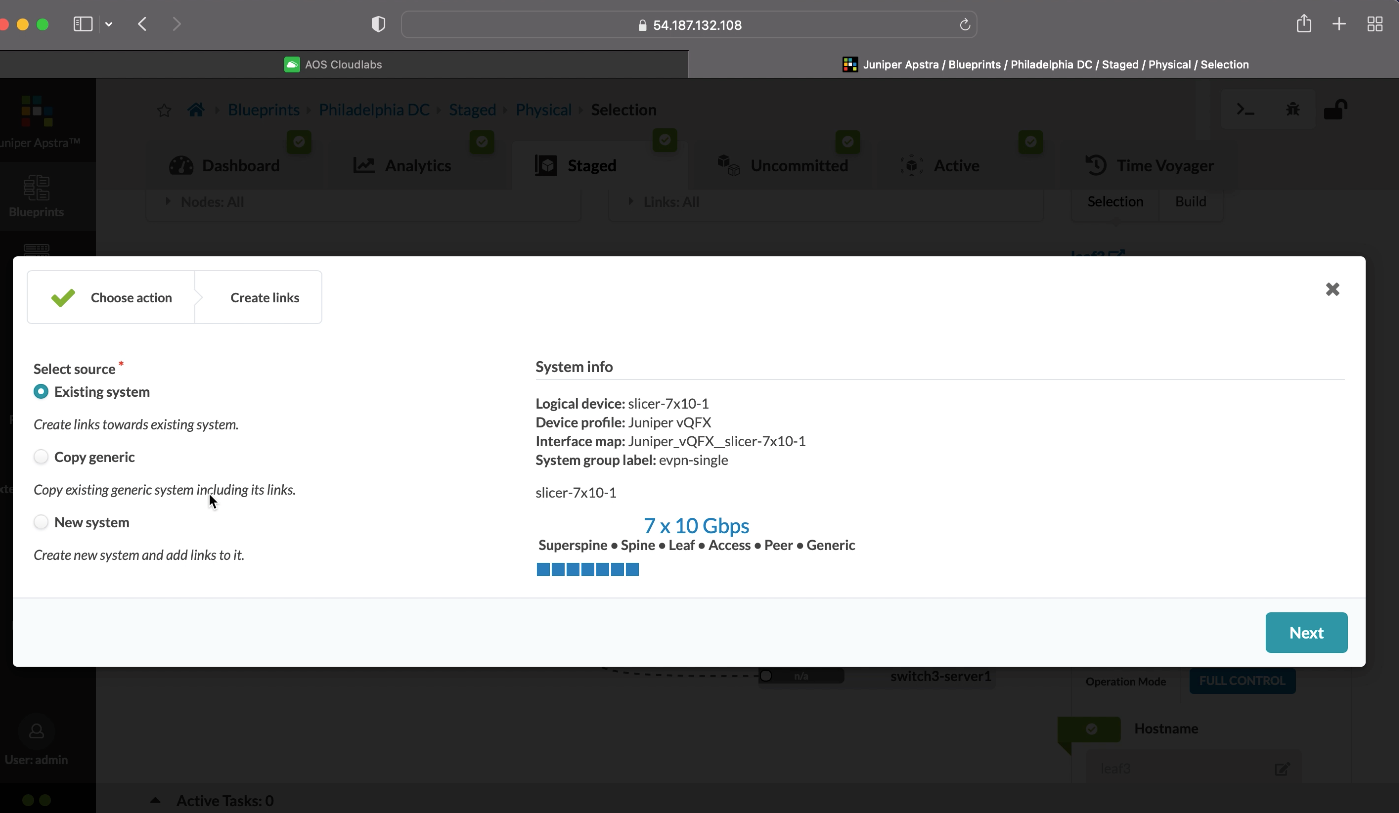Go to the Choose action step
Viewport: 1399px width, 813px height.
point(111,297)
